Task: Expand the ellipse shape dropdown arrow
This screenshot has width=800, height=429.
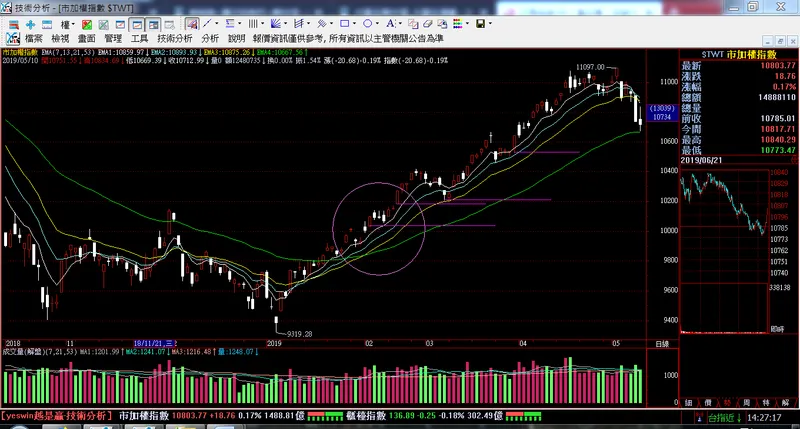Action: (377, 23)
